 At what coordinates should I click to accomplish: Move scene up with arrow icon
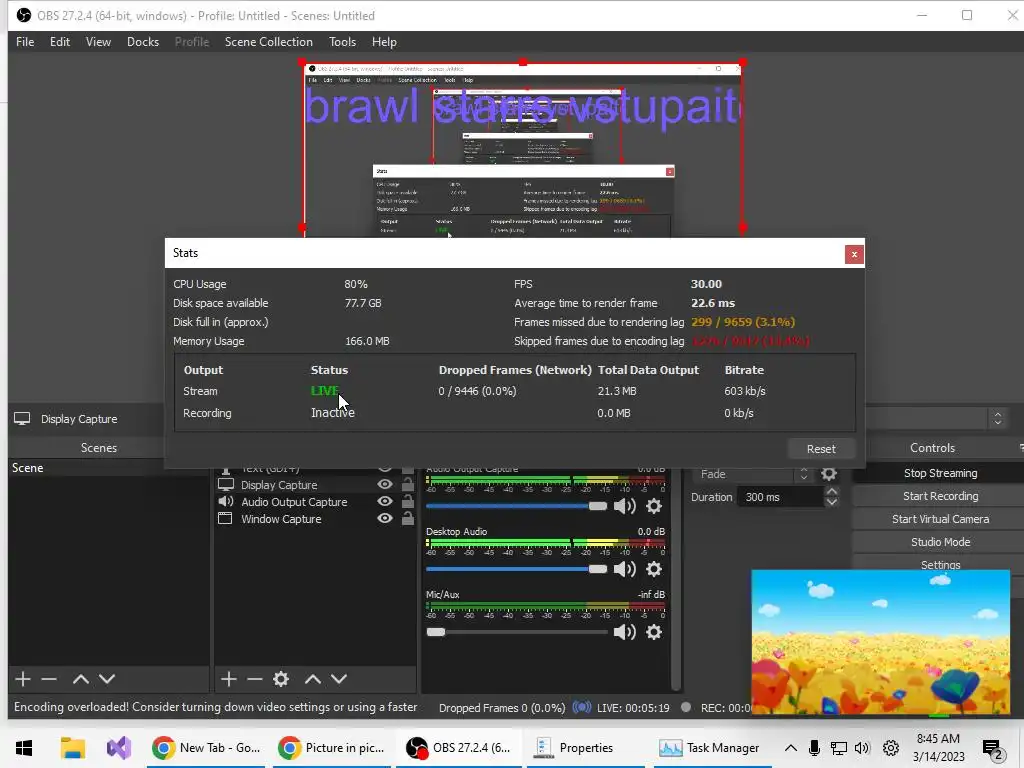[x=81, y=679]
